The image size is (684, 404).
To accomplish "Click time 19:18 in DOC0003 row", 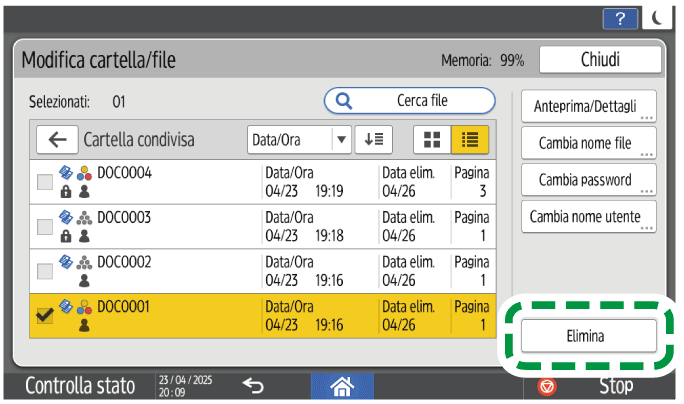I will point(329,236).
